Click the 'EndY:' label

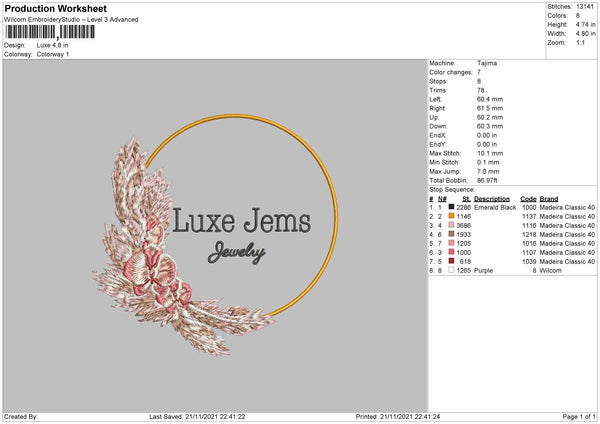[438, 145]
